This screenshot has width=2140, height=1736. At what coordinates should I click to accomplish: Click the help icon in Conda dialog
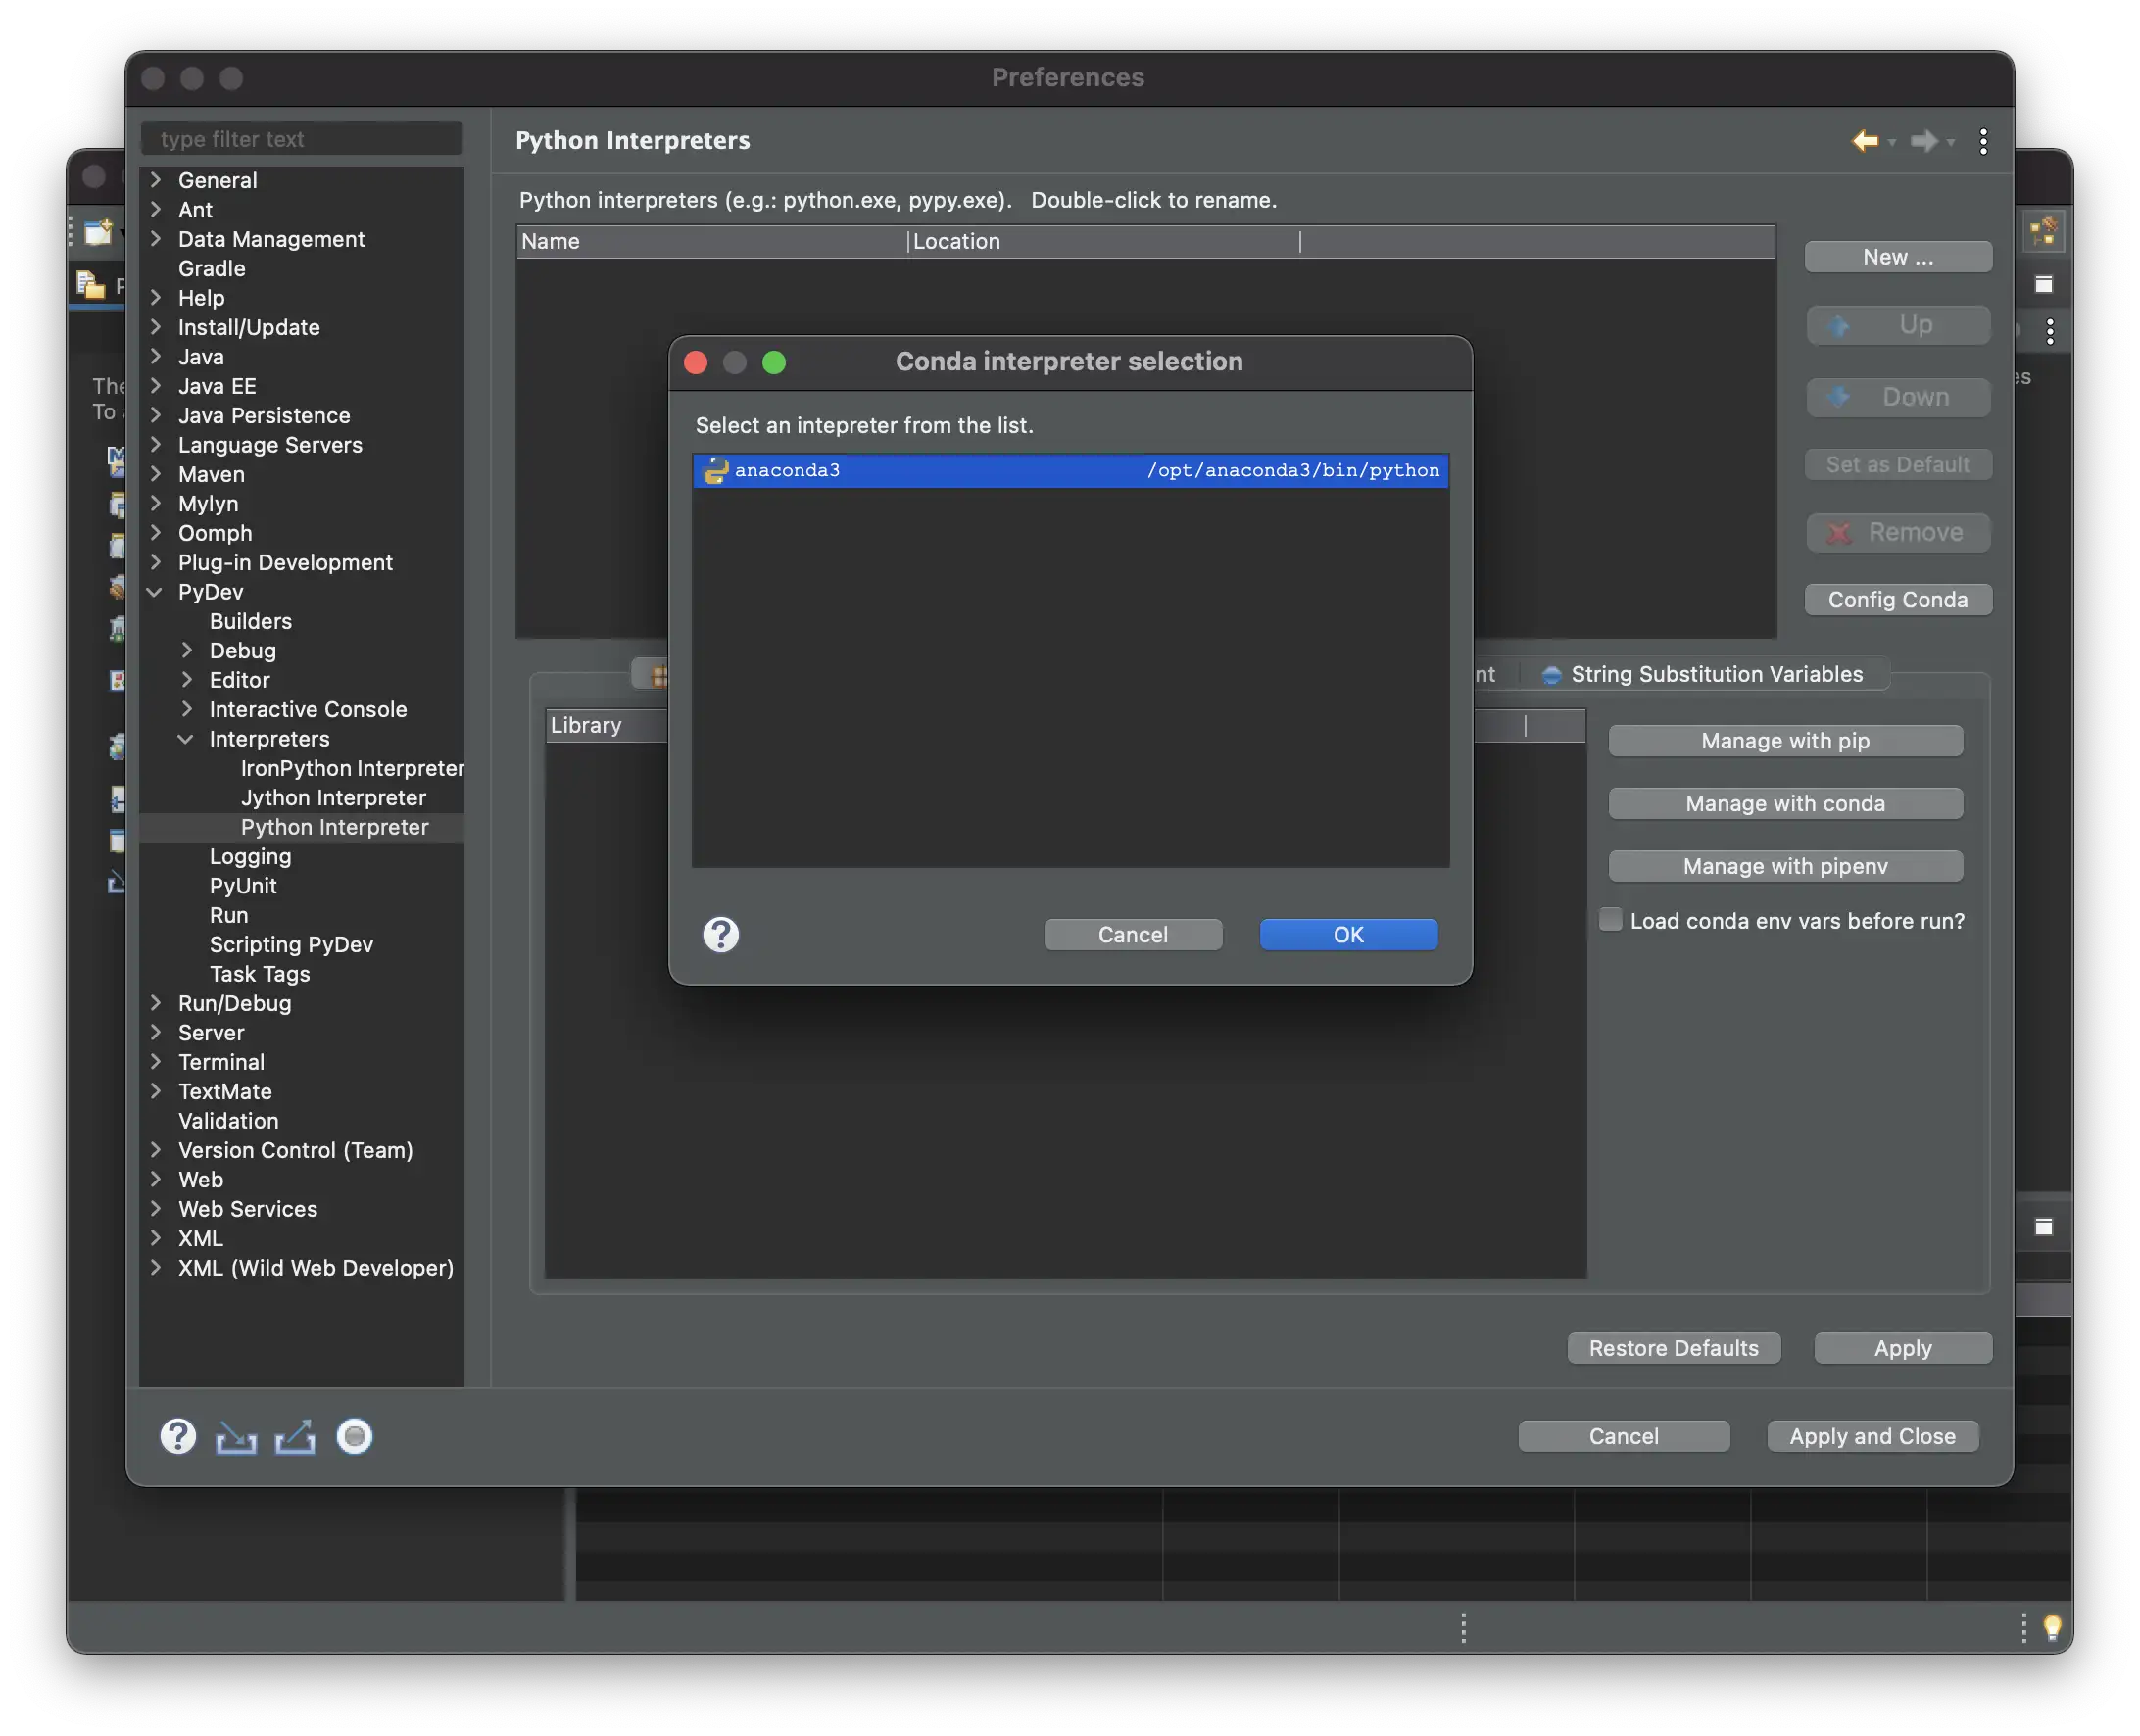[x=720, y=934]
